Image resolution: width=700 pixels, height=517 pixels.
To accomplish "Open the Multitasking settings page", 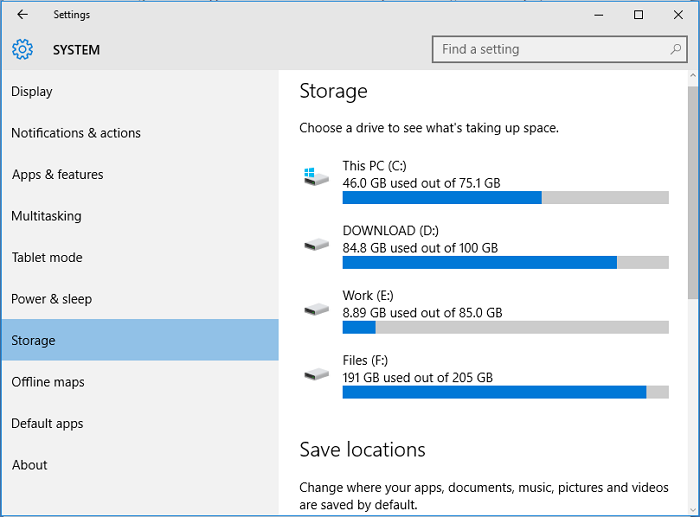I will 46,216.
